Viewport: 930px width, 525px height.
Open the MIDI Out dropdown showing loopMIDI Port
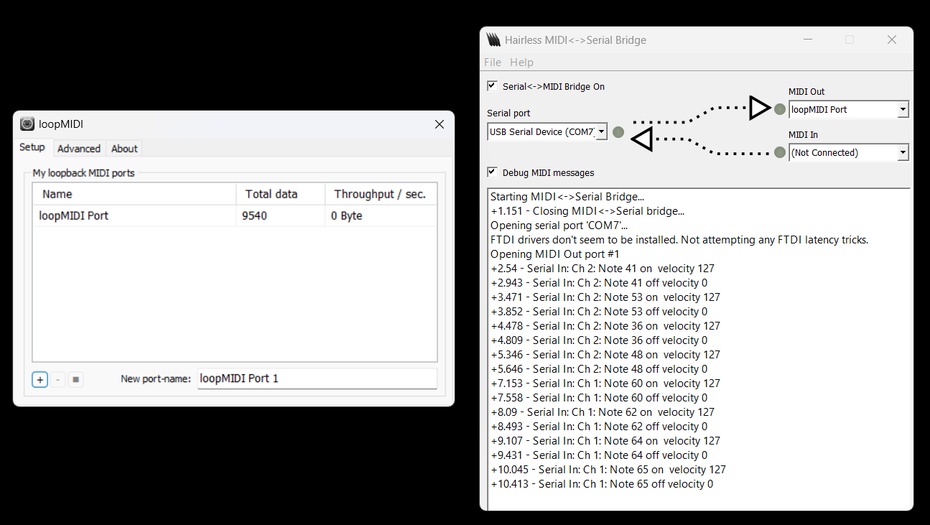pos(848,110)
